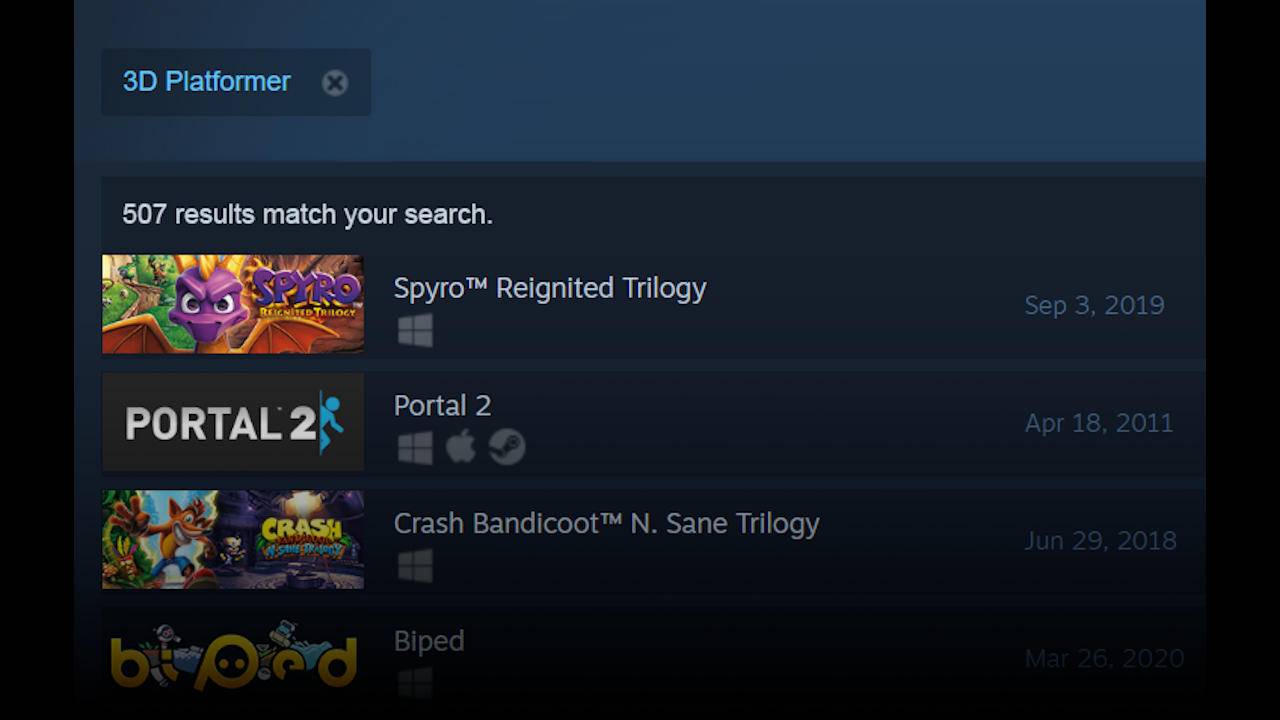Click the Apple macOS icon under Portal 2
Screen dimensions: 1280x720
pyautogui.click(x=460, y=447)
